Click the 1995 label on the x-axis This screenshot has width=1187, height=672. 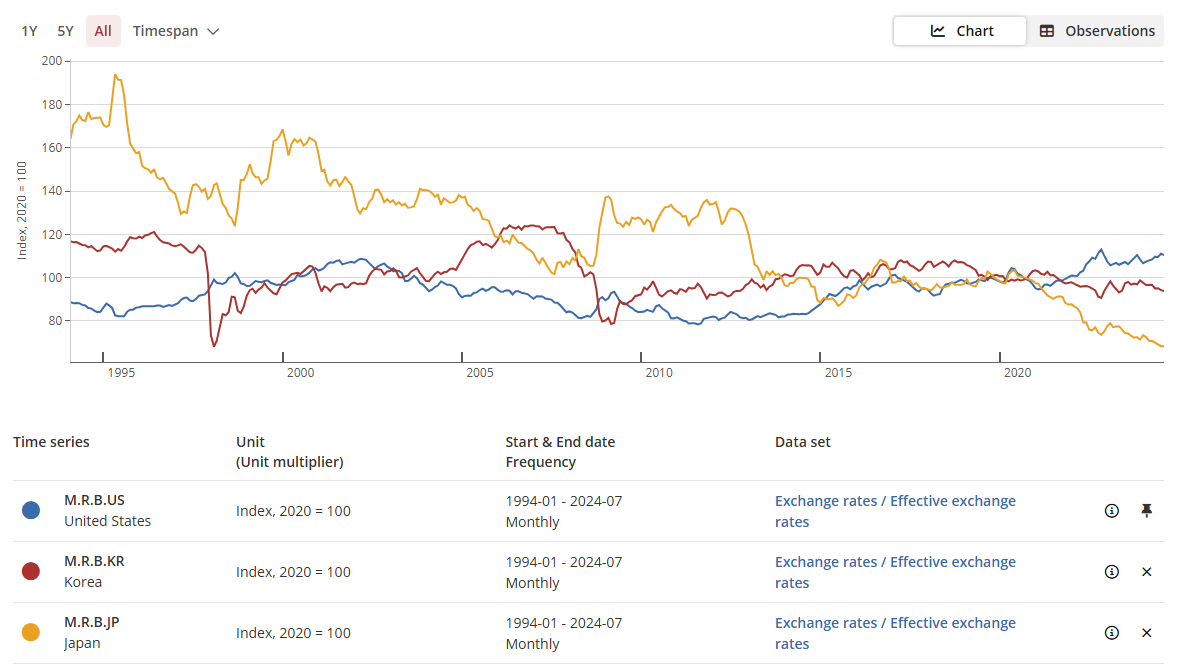[x=121, y=373]
